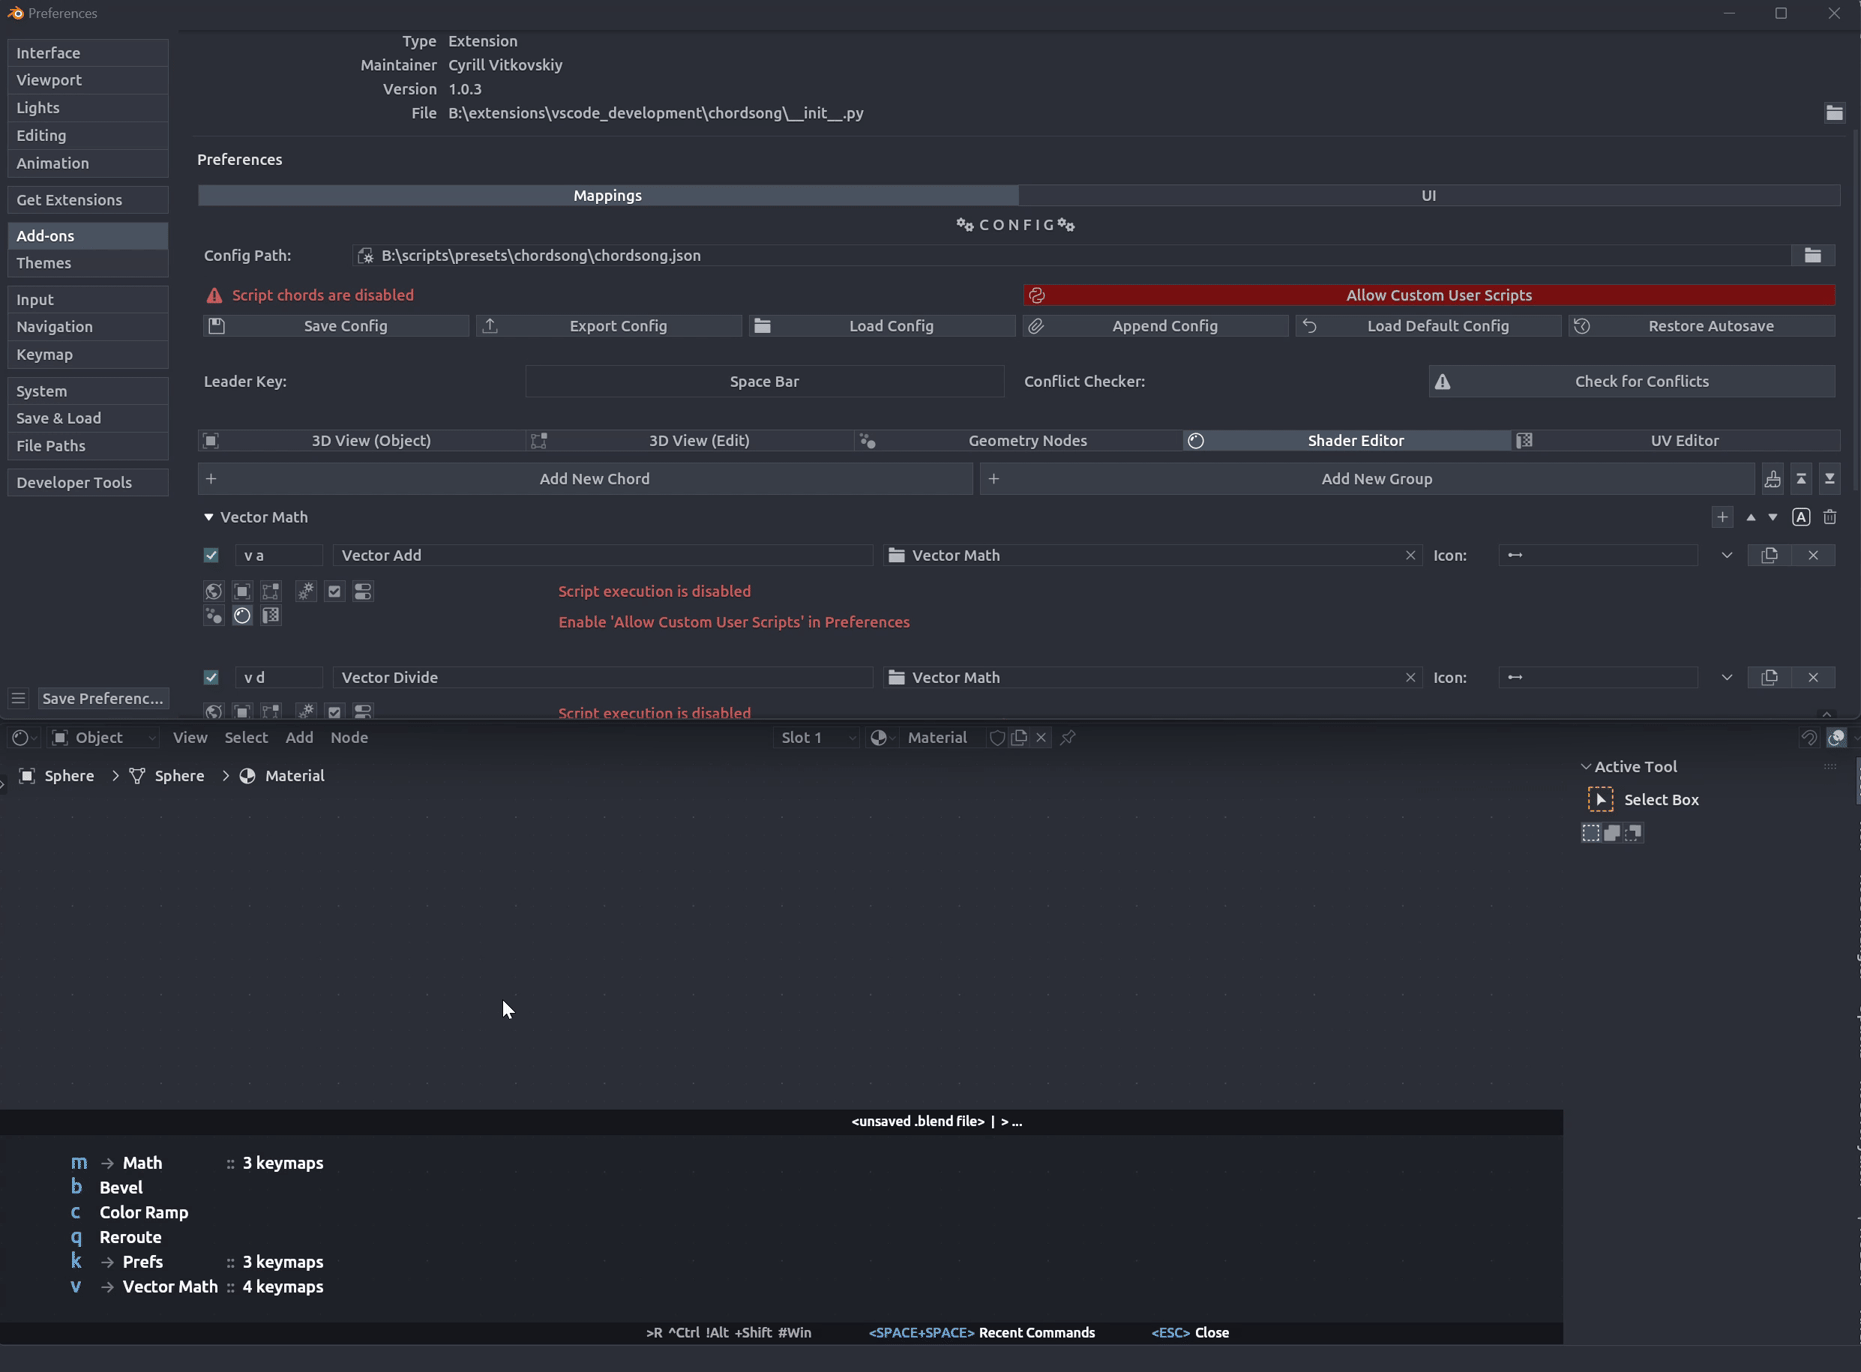
Task: Select the UV Editor mapping tab
Action: click(x=1683, y=440)
